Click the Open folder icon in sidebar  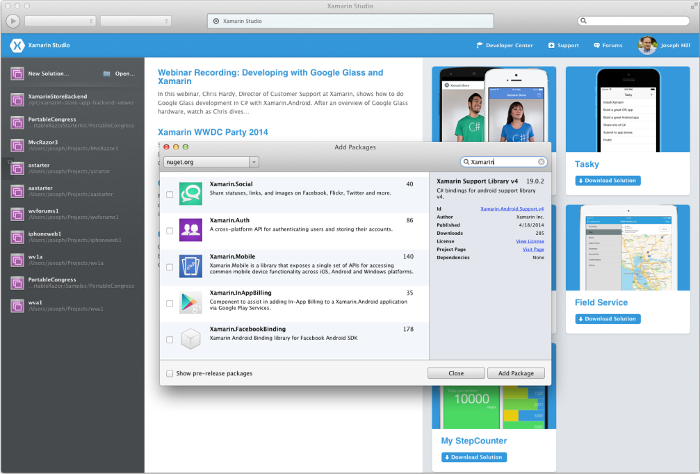pos(107,74)
